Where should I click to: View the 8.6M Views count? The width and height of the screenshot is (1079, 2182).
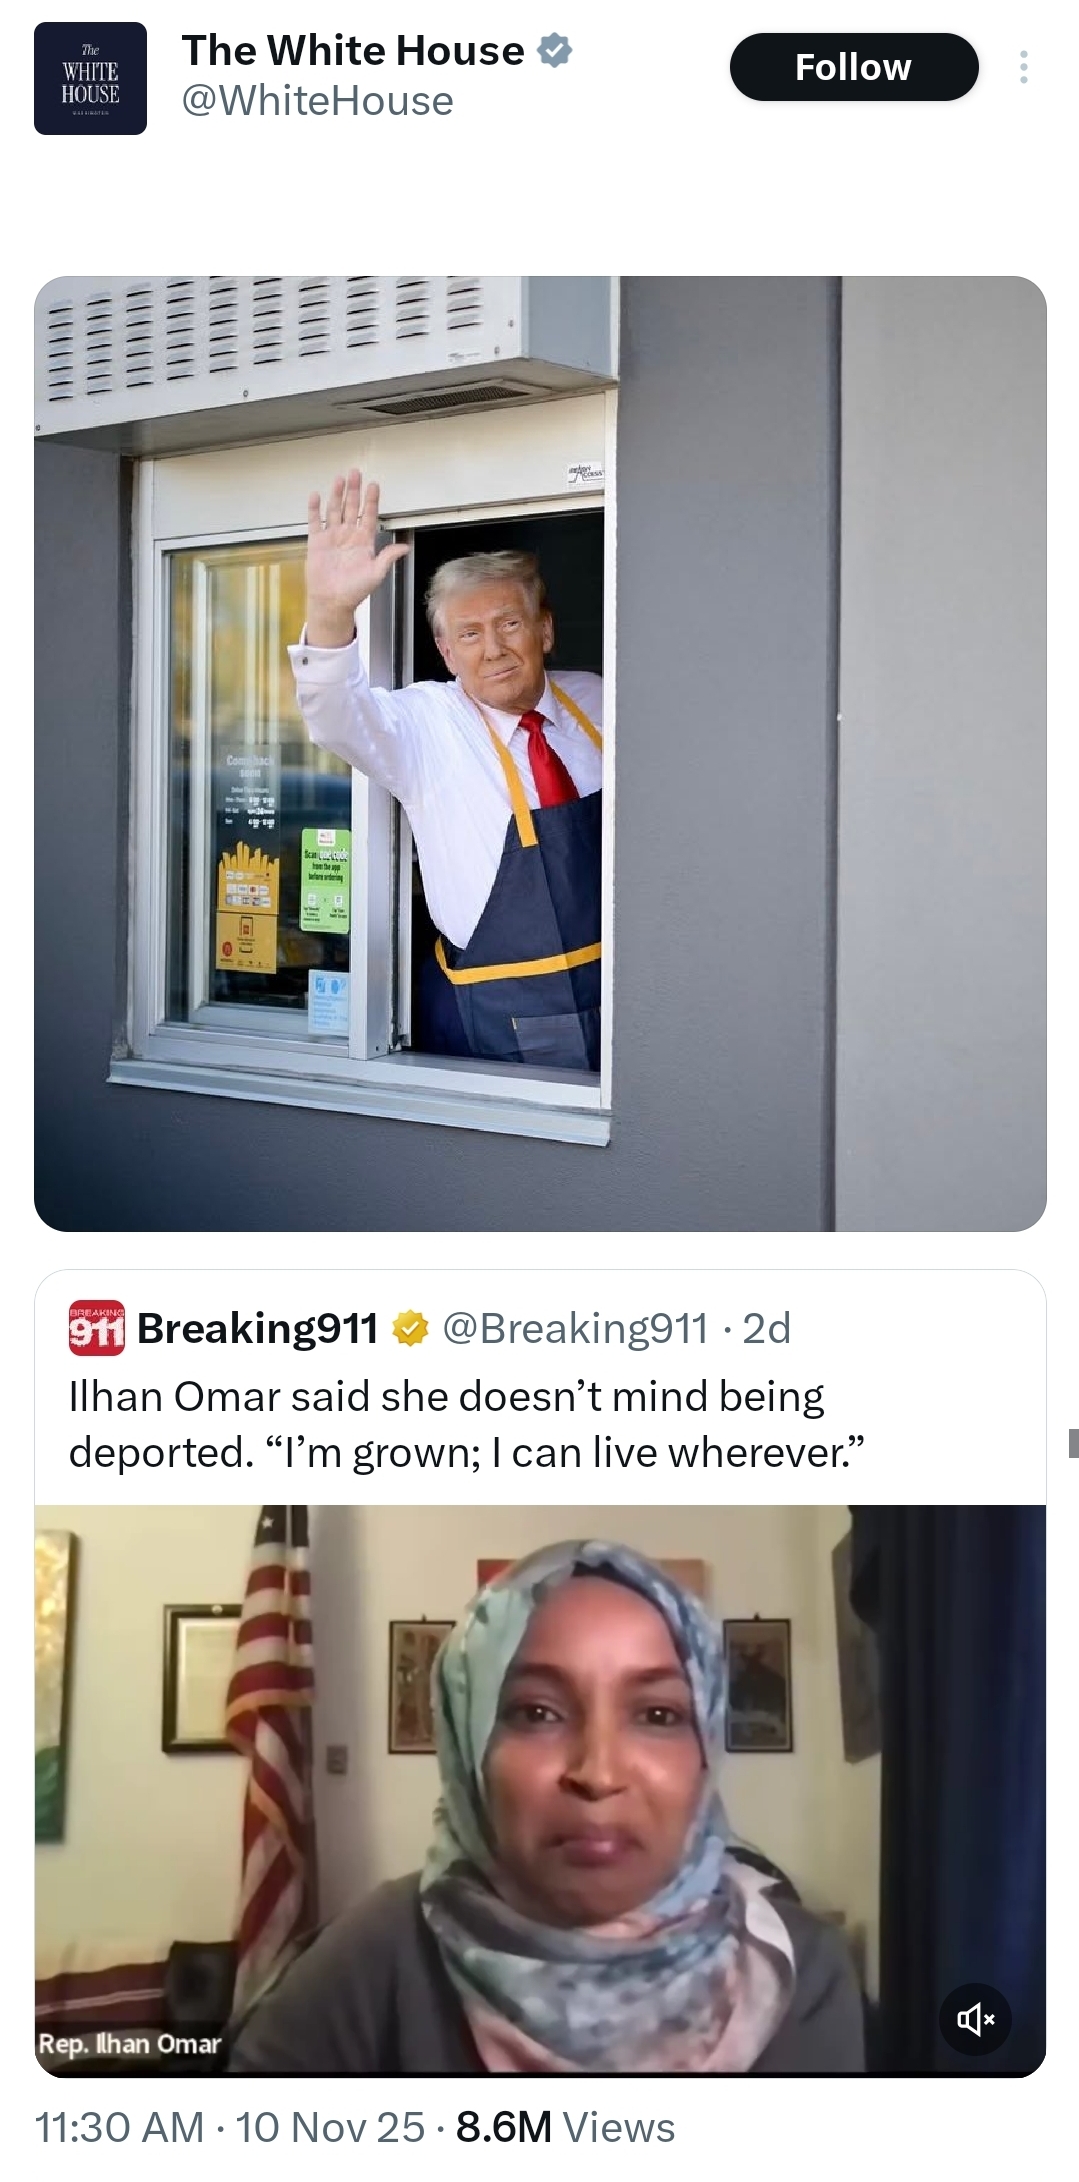click(565, 2127)
